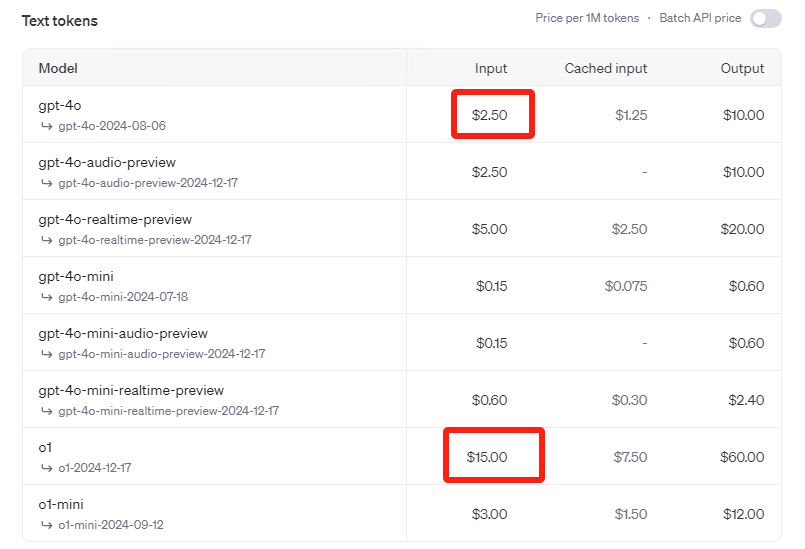Image resolution: width=805 pixels, height=549 pixels.
Task: Toggle the Batch API price switch
Action: coord(765,19)
